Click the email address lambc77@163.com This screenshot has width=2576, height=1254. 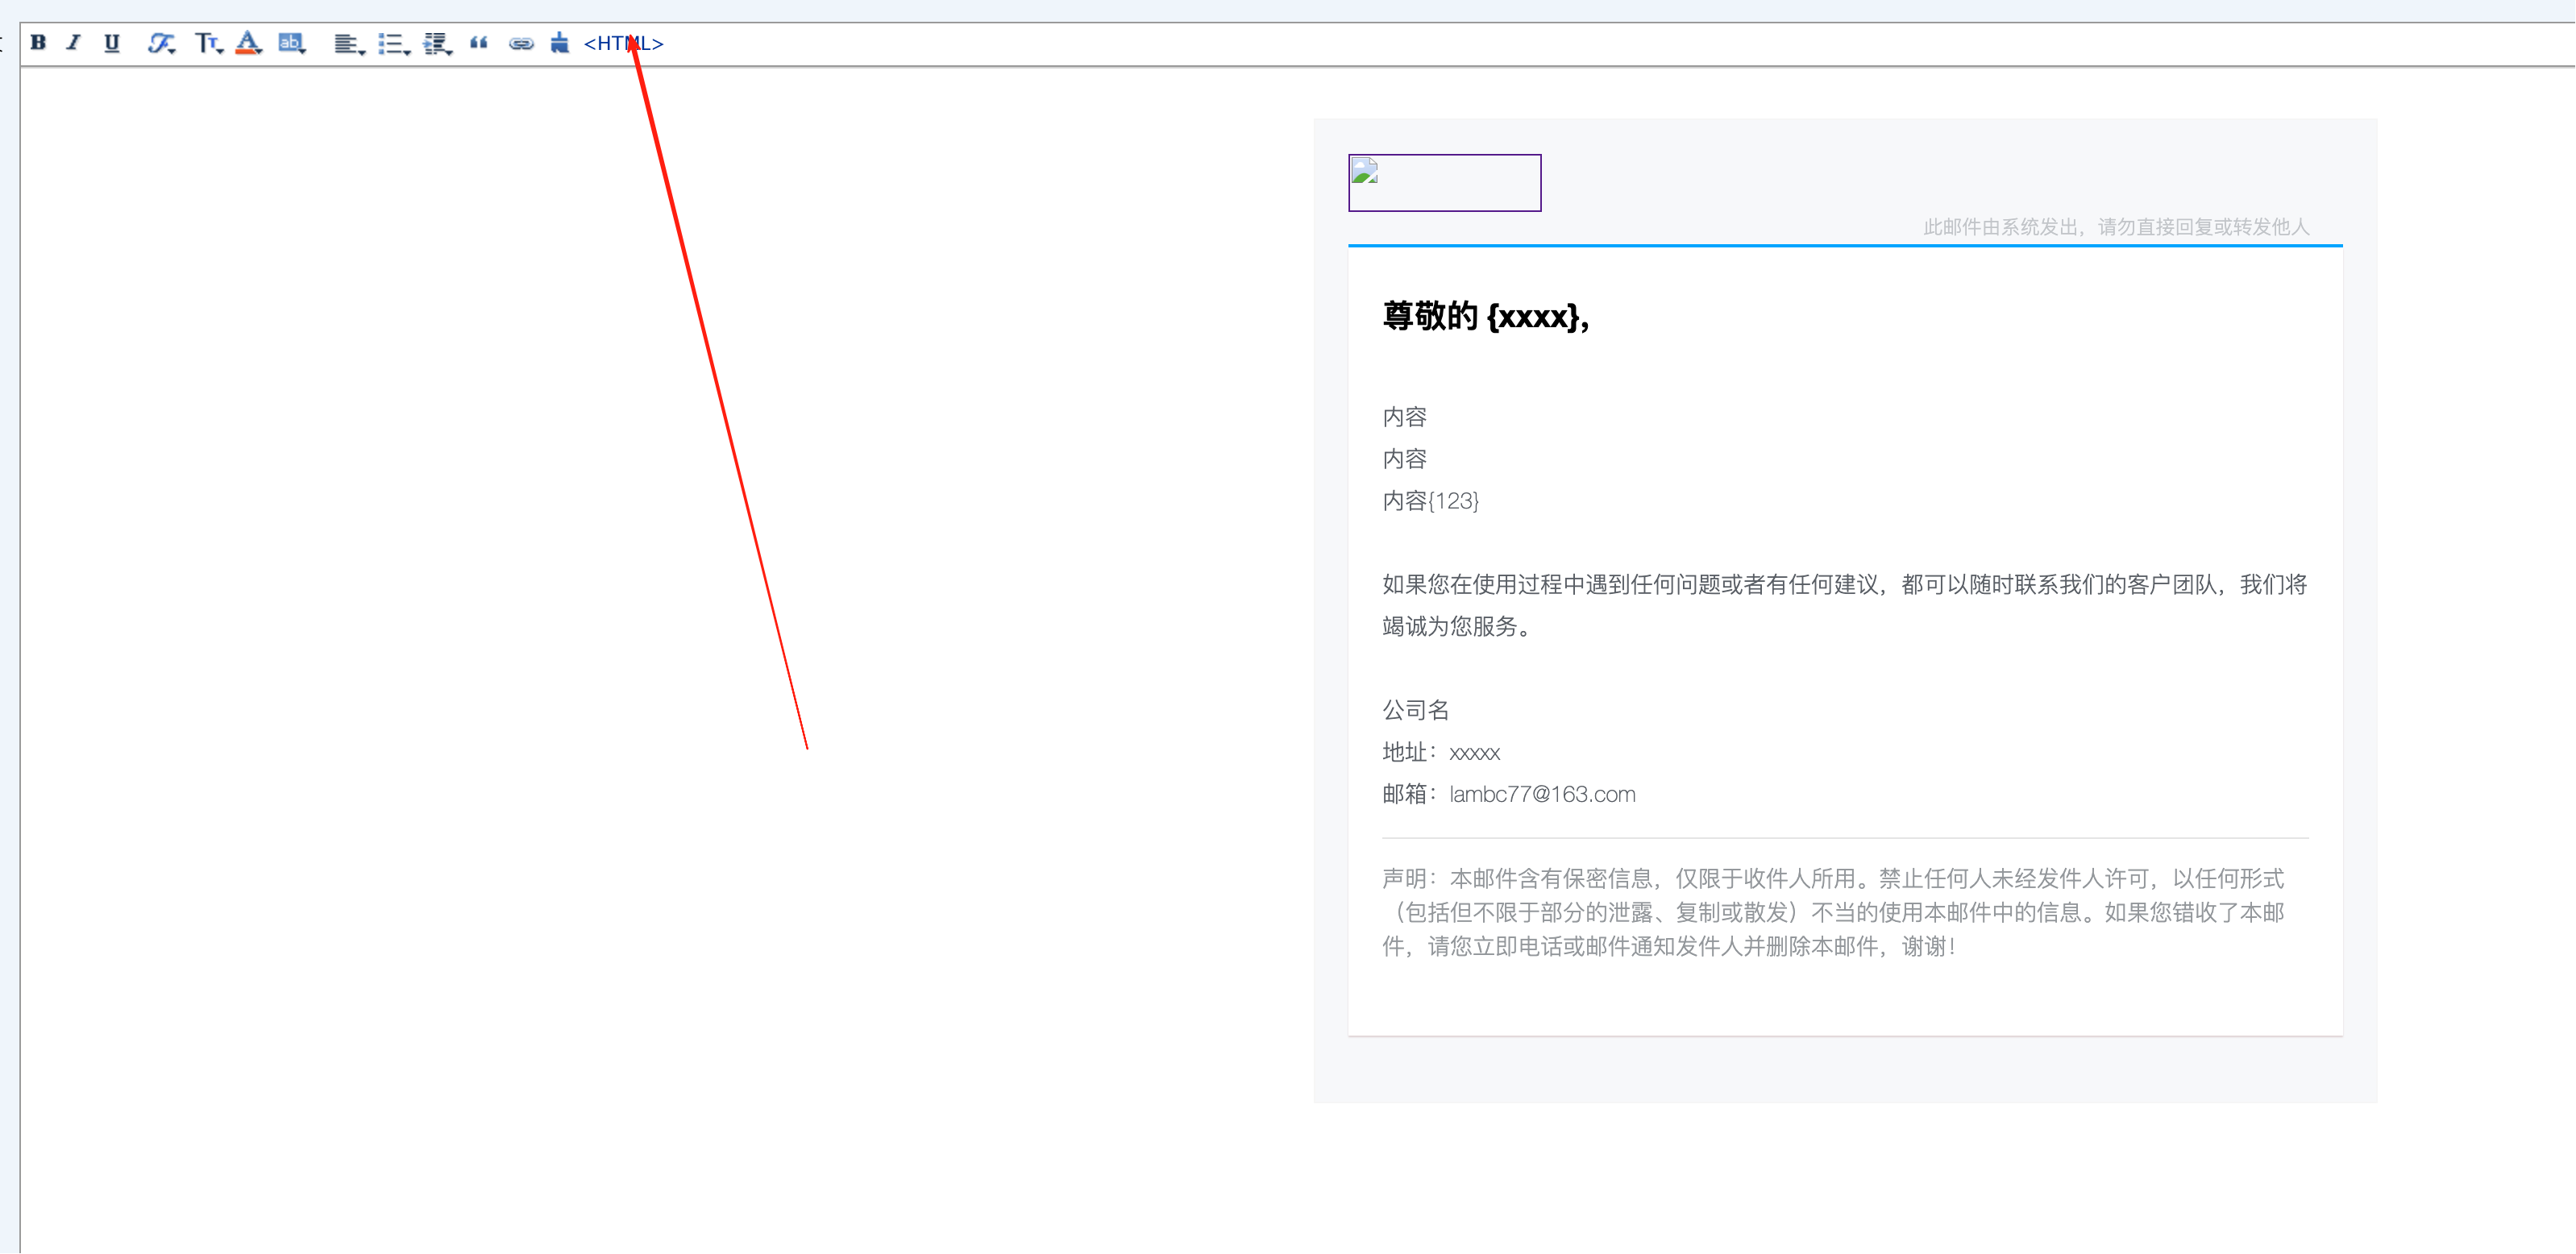point(1542,795)
